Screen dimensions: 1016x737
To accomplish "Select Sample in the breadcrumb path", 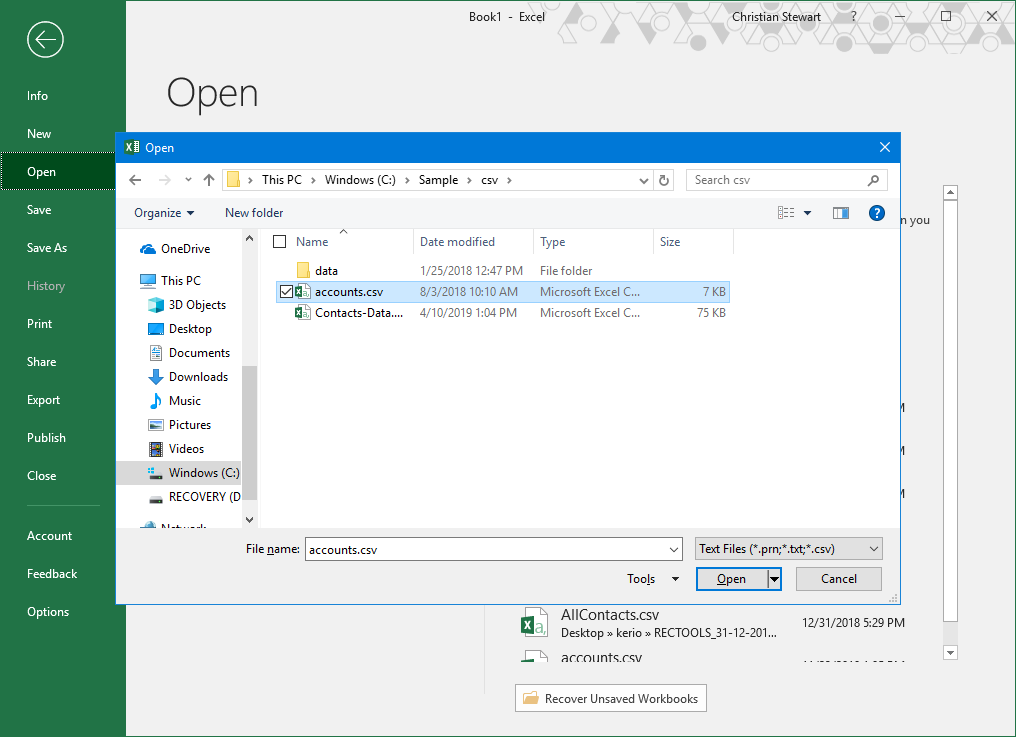I will (x=438, y=180).
